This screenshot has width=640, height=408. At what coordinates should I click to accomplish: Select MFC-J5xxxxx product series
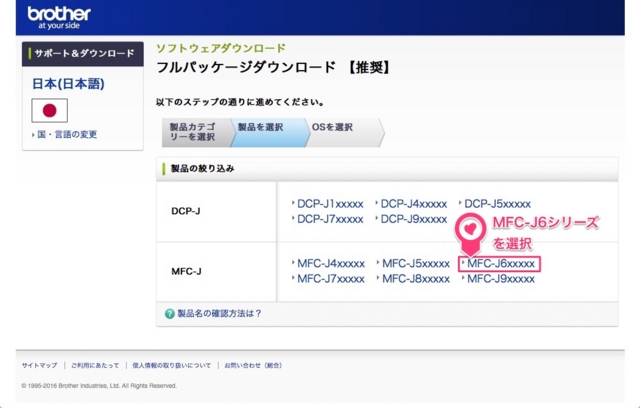pyautogui.click(x=416, y=264)
